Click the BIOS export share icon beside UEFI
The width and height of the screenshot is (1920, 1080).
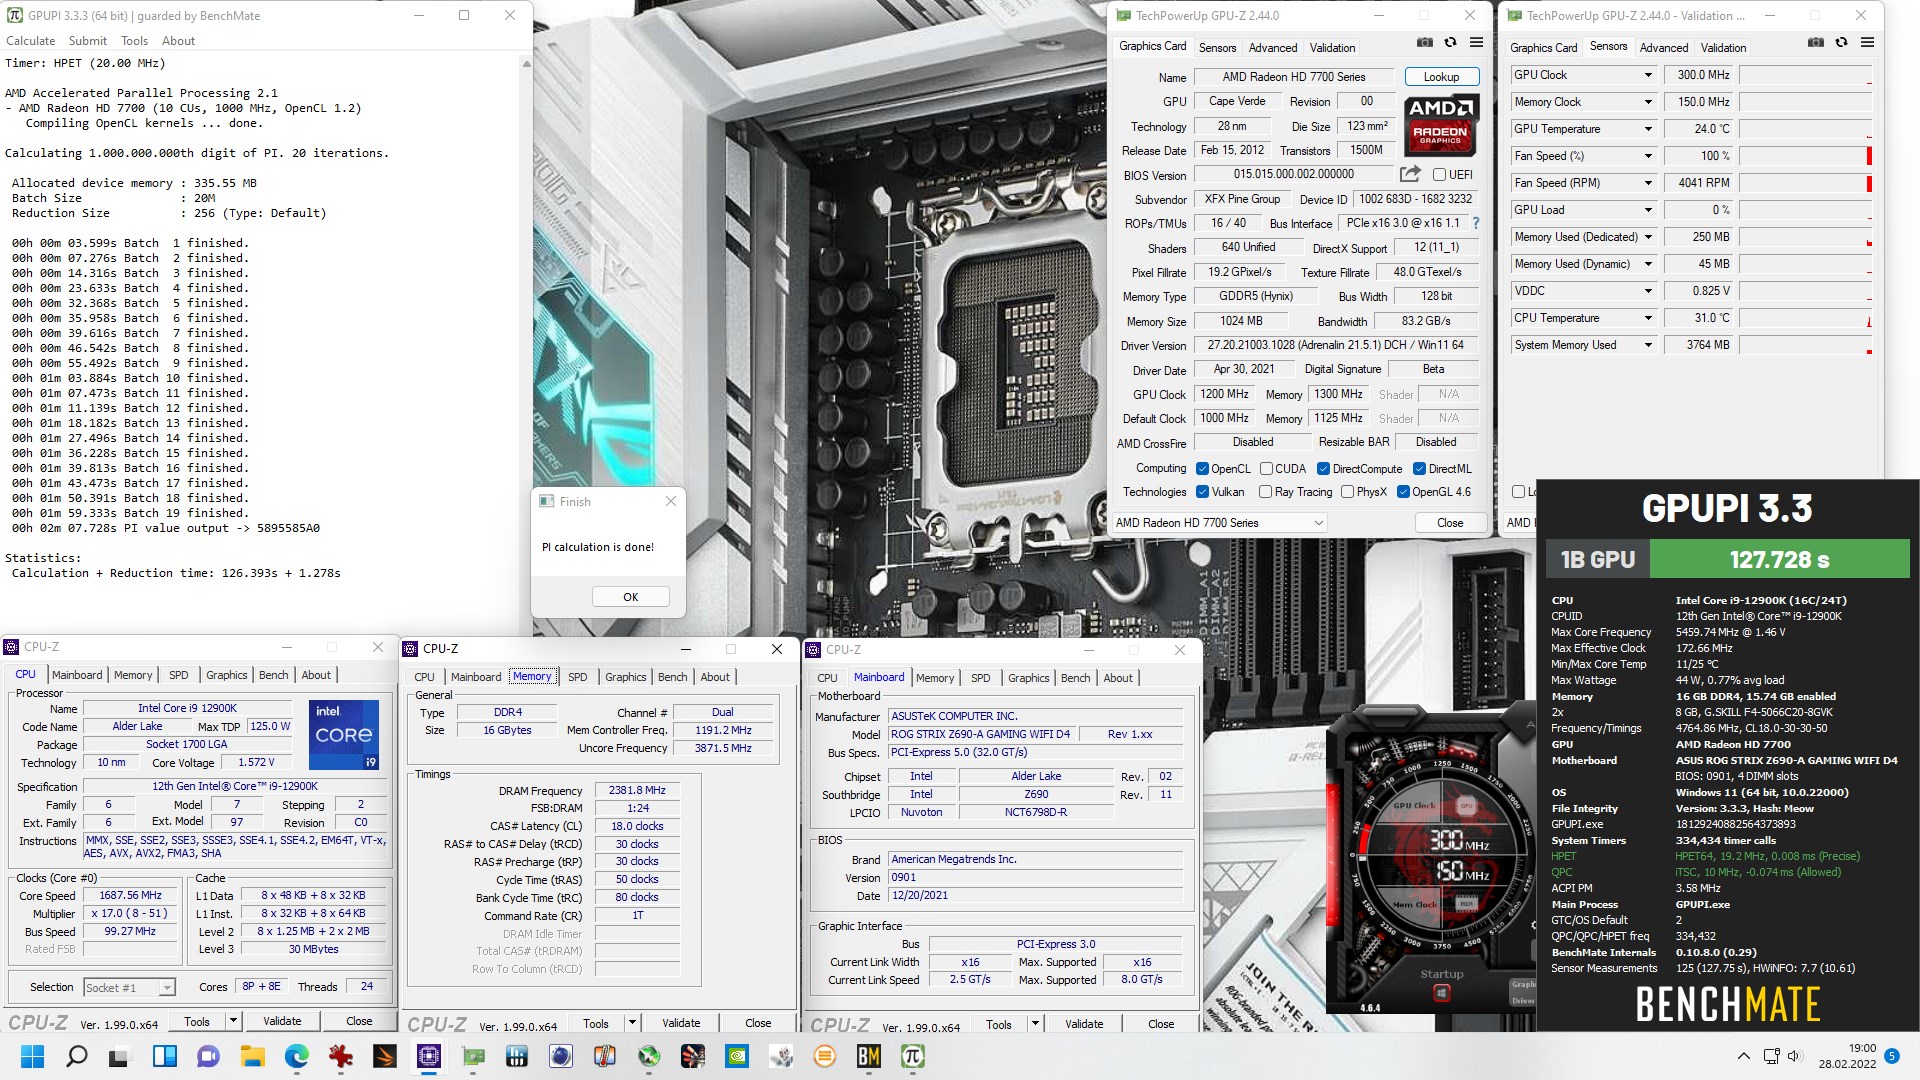click(1410, 174)
